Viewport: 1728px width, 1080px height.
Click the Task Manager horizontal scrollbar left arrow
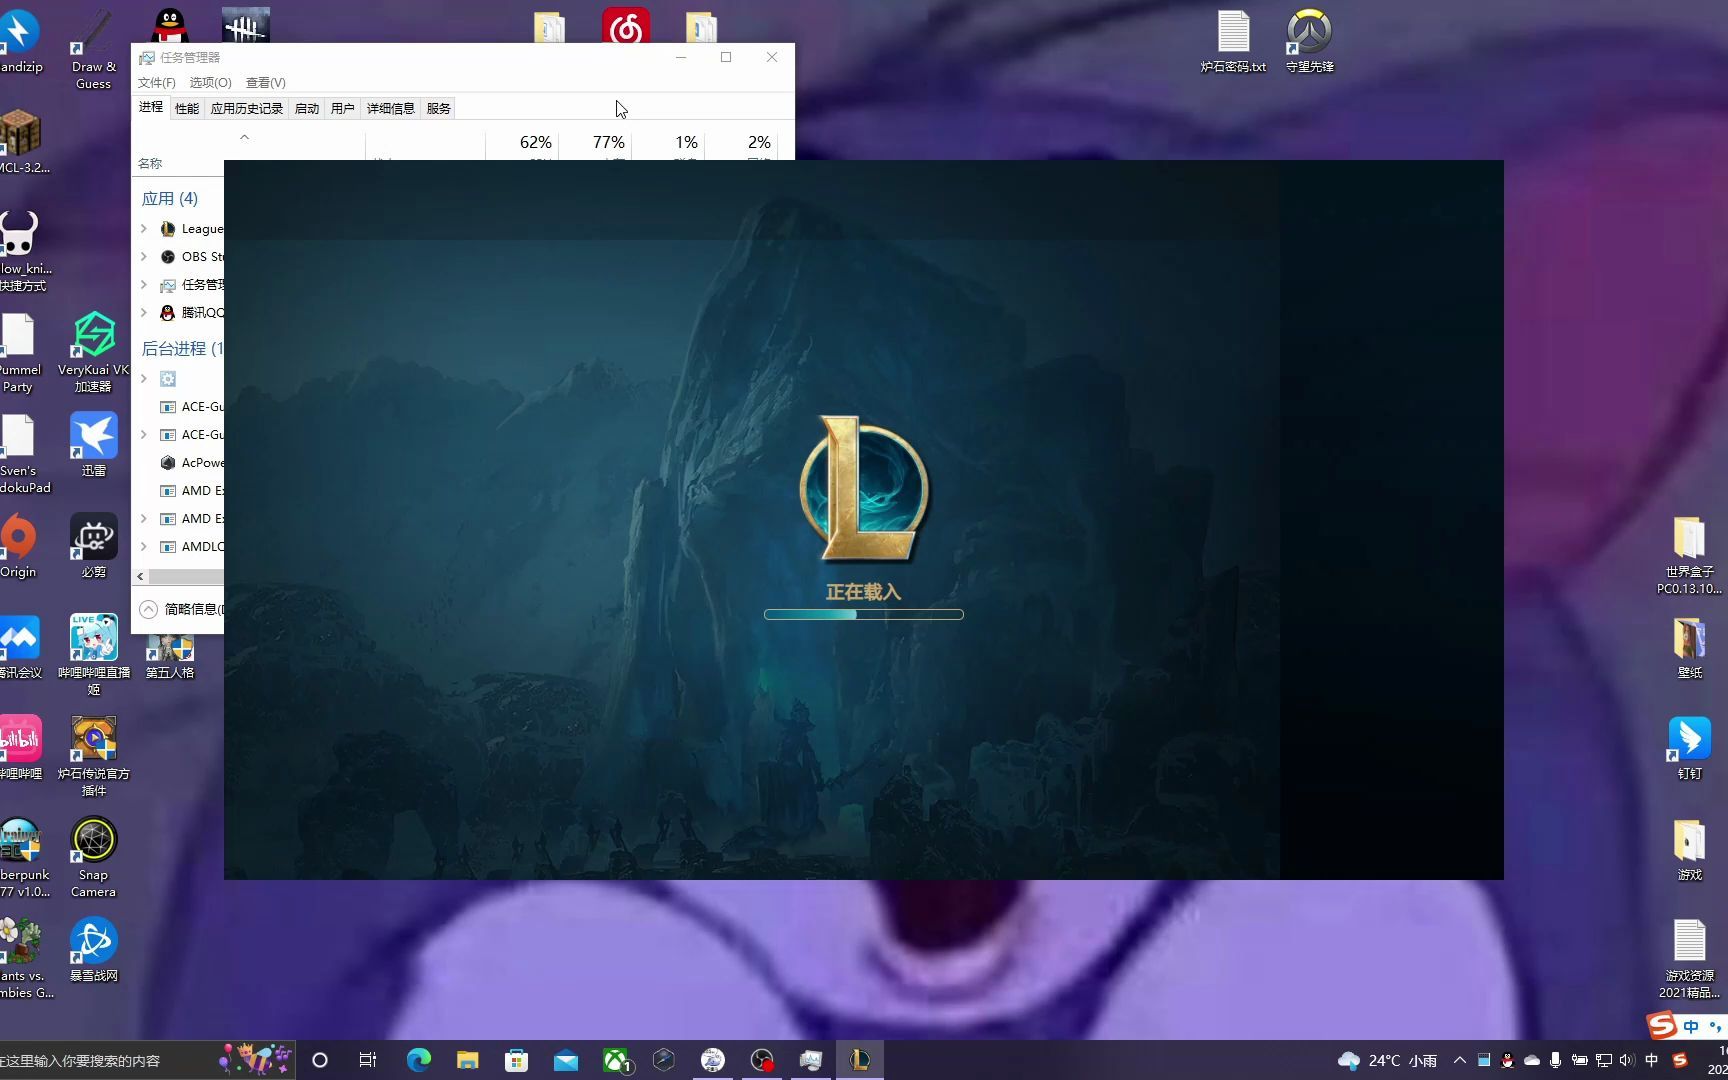click(x=140, y=577)
